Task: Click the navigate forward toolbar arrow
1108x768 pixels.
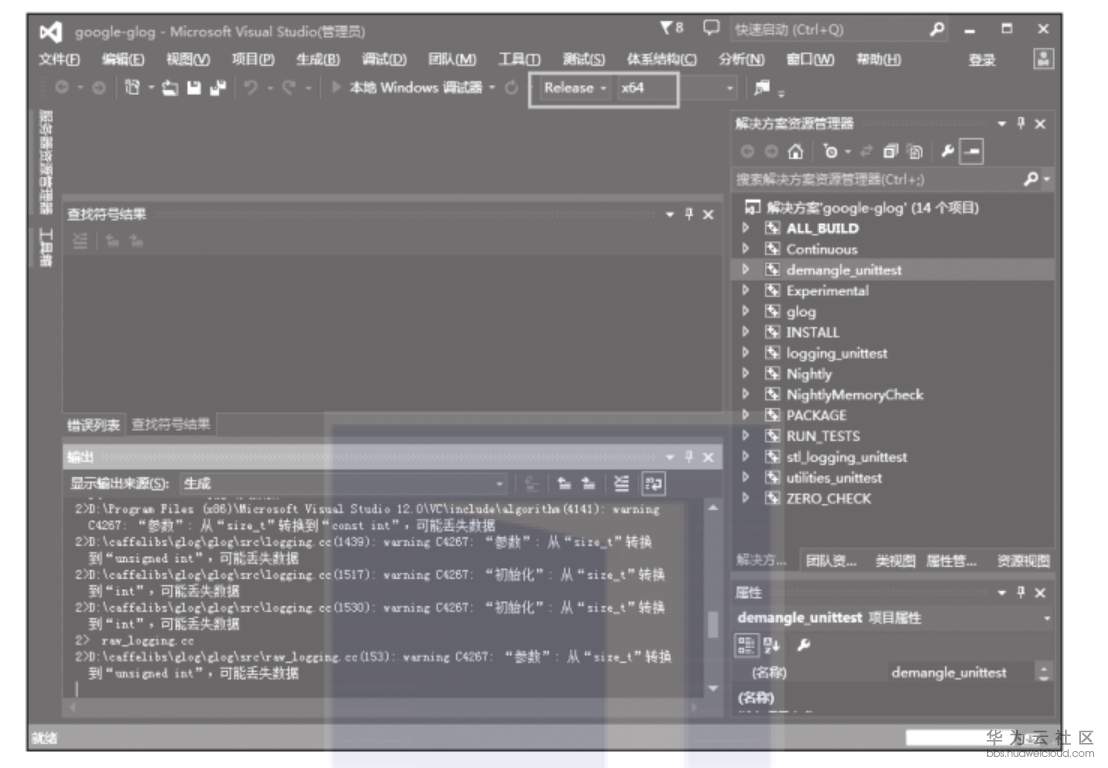Action: point(99,88)
